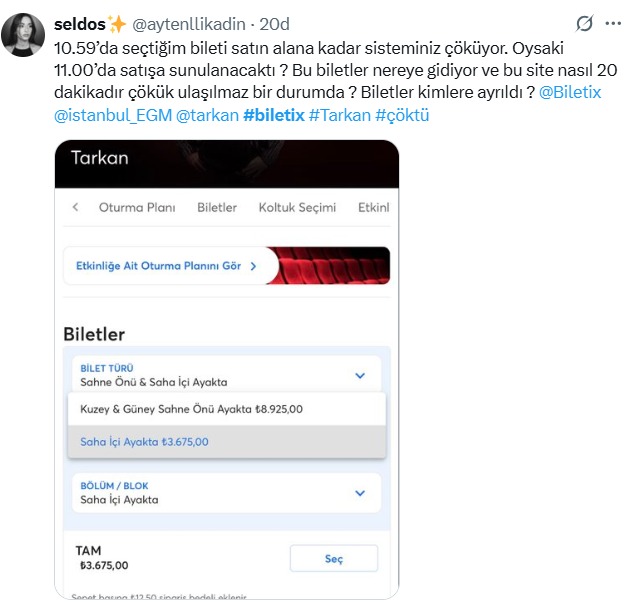Choose Saha İçi Ayakta ₺3.675,00 option
This screenshot has height=602, width=629.
pyautogui.click(x=145, y=441)
